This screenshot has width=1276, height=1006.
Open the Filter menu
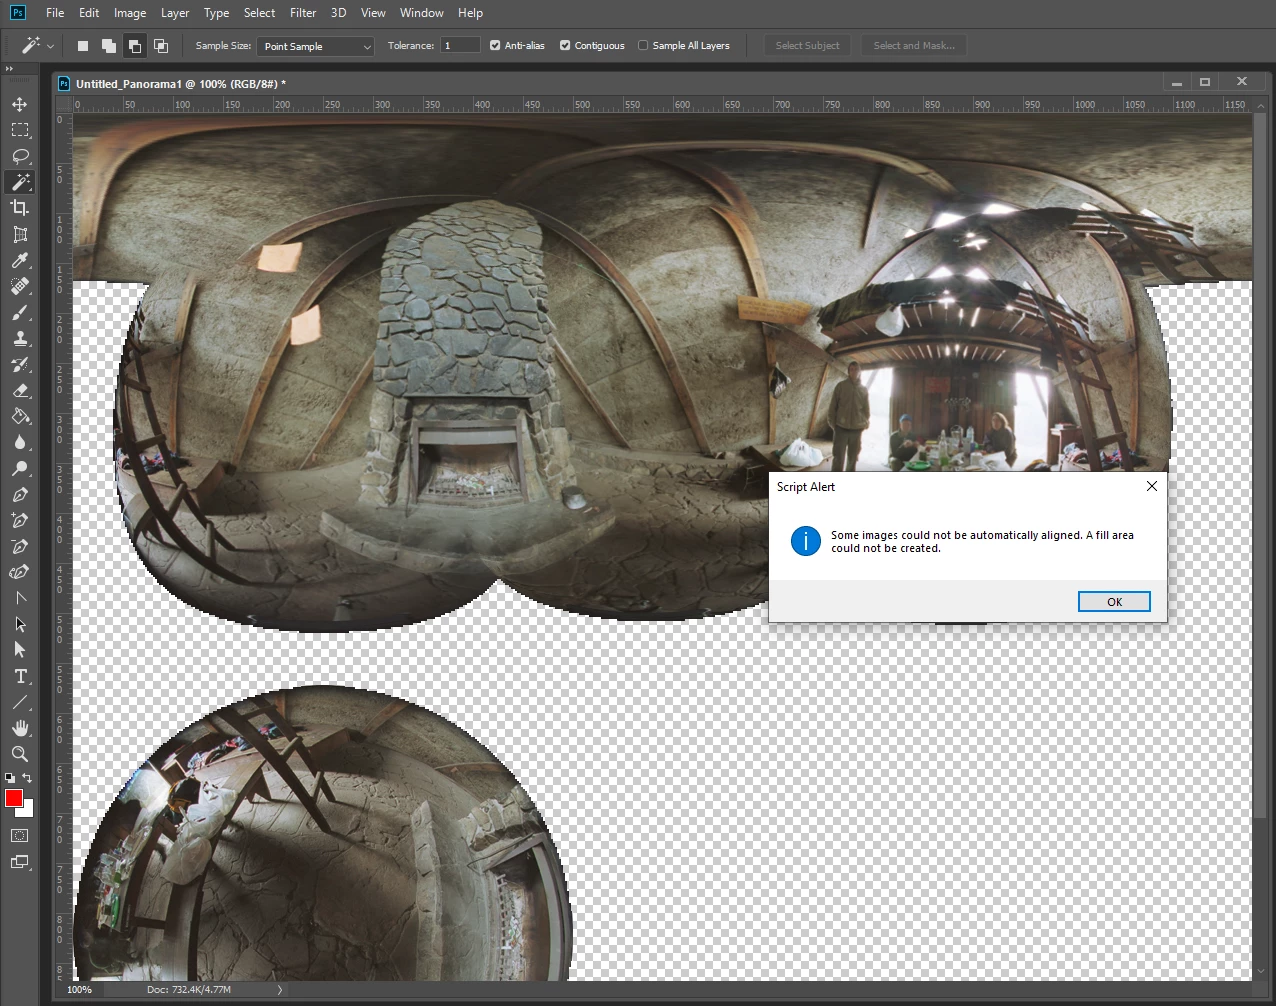point(303,13)
